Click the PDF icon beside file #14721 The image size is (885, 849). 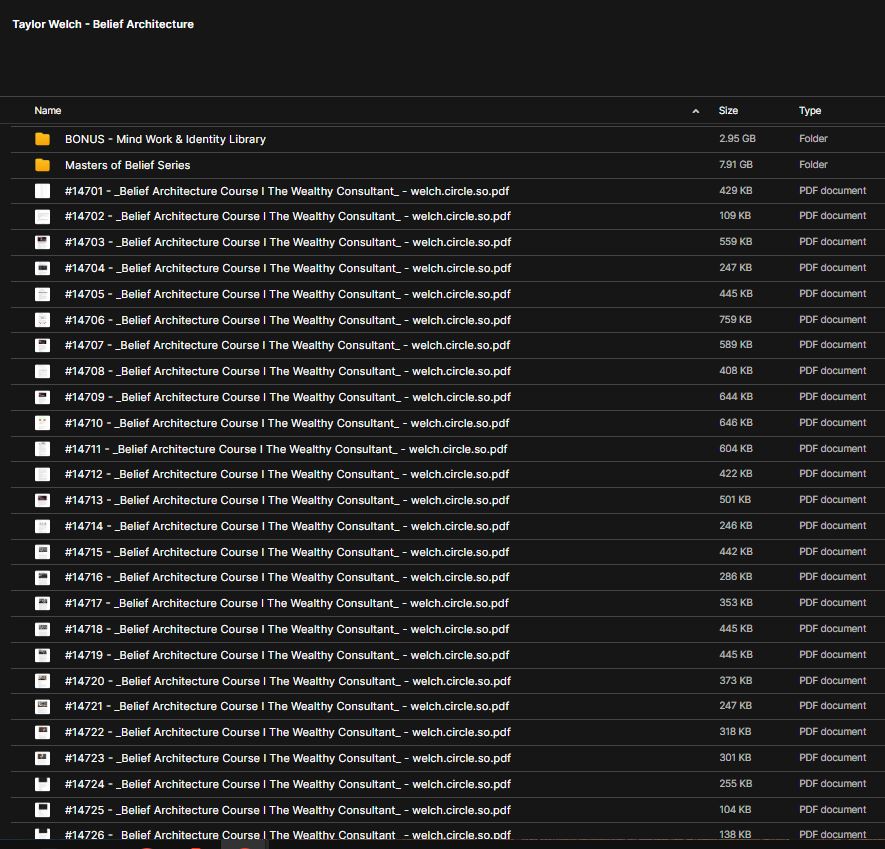point(42,706)
